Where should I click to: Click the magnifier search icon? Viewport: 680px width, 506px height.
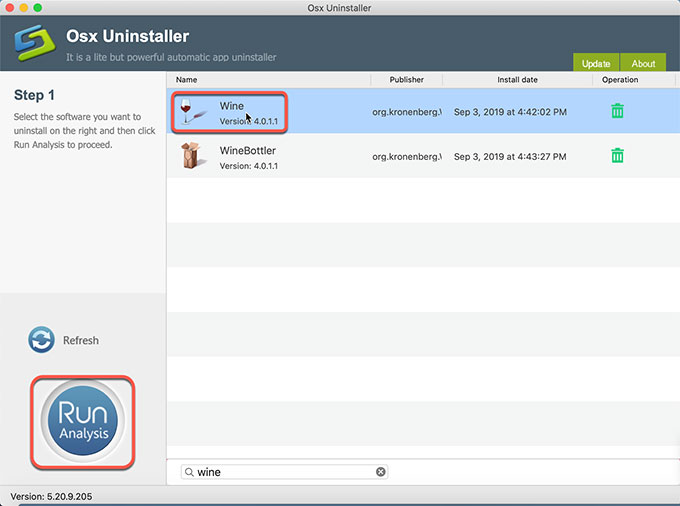pos(189,472)
